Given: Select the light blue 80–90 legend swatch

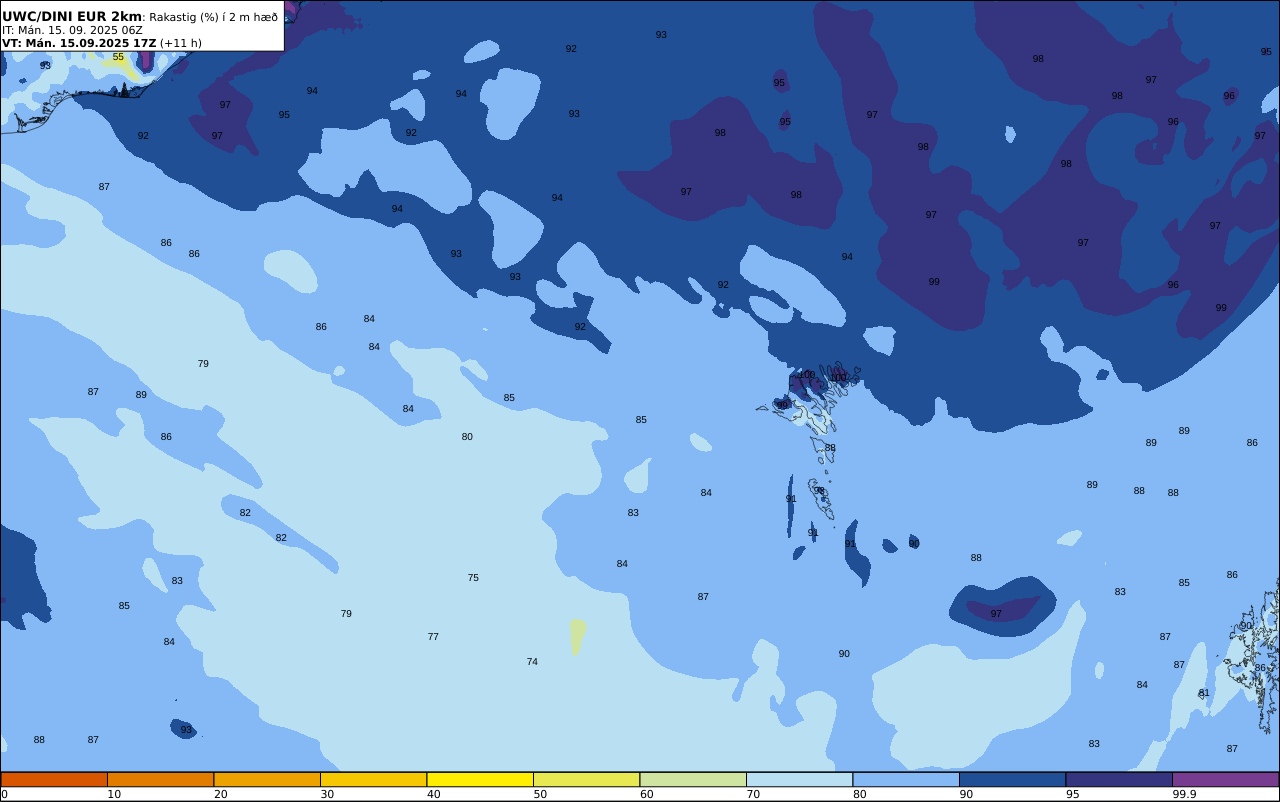Looking at the screenshot, I should coord(906,779).
